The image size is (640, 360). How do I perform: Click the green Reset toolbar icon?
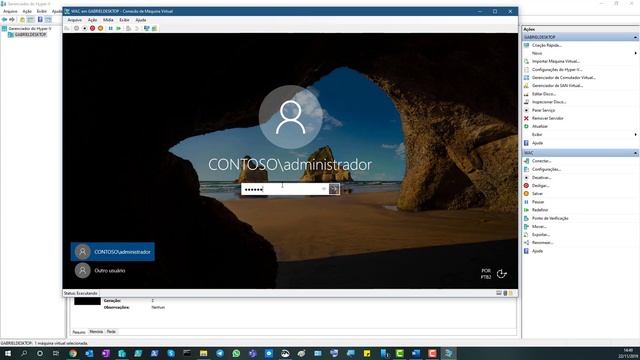[119, 29]
